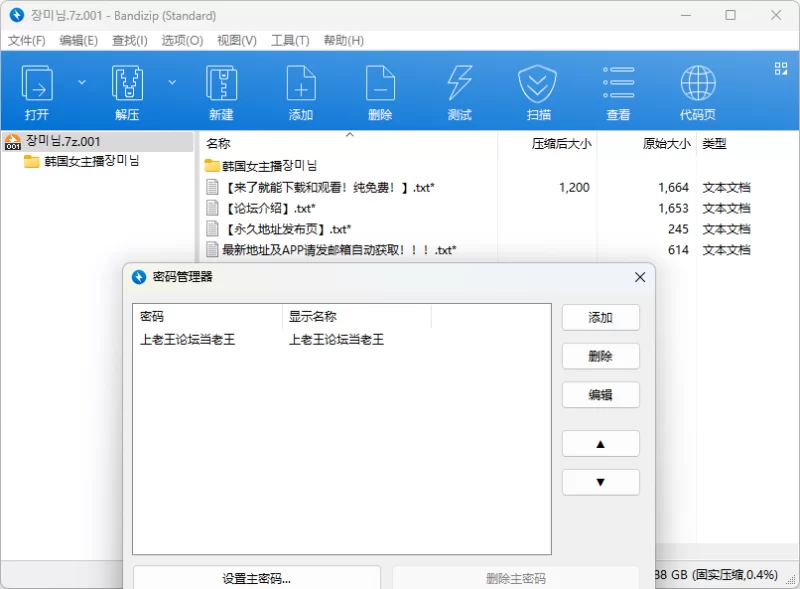Click the 添加 button in password manager

tap(601, 317)
